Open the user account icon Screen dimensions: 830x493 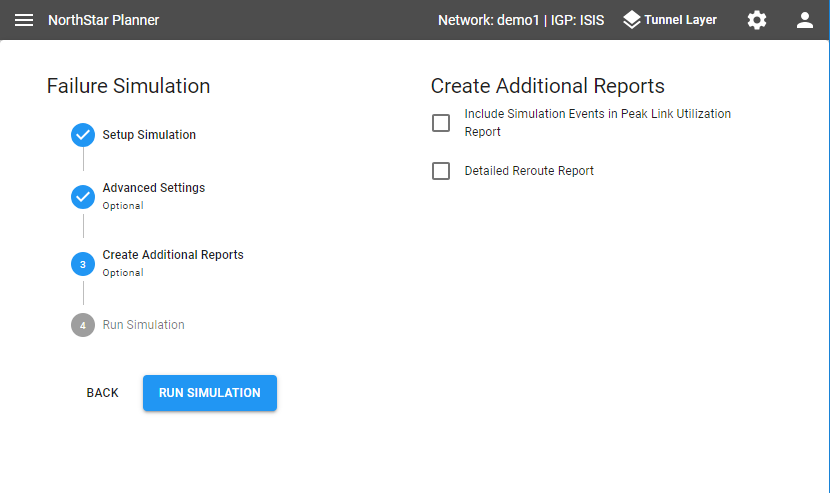805,20
